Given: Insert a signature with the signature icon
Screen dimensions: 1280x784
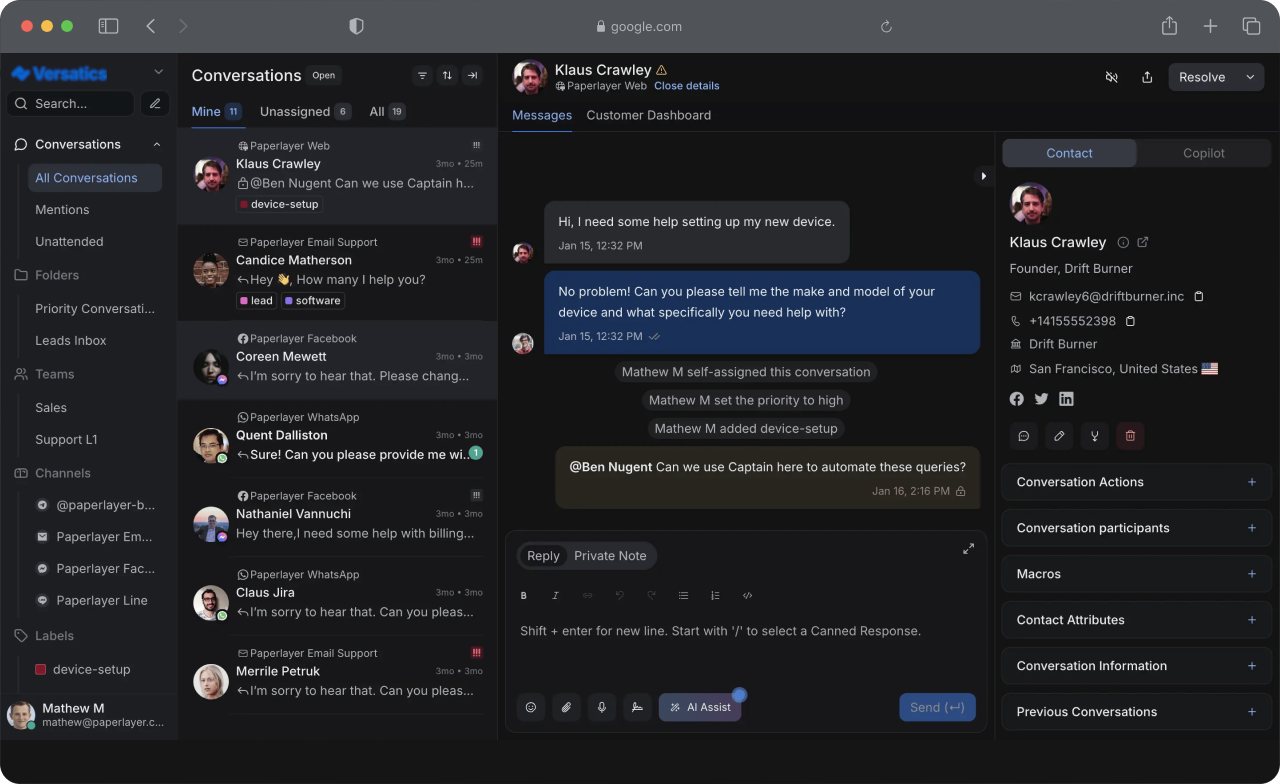Looking at the screenshot, I should [x=637, y=707].
